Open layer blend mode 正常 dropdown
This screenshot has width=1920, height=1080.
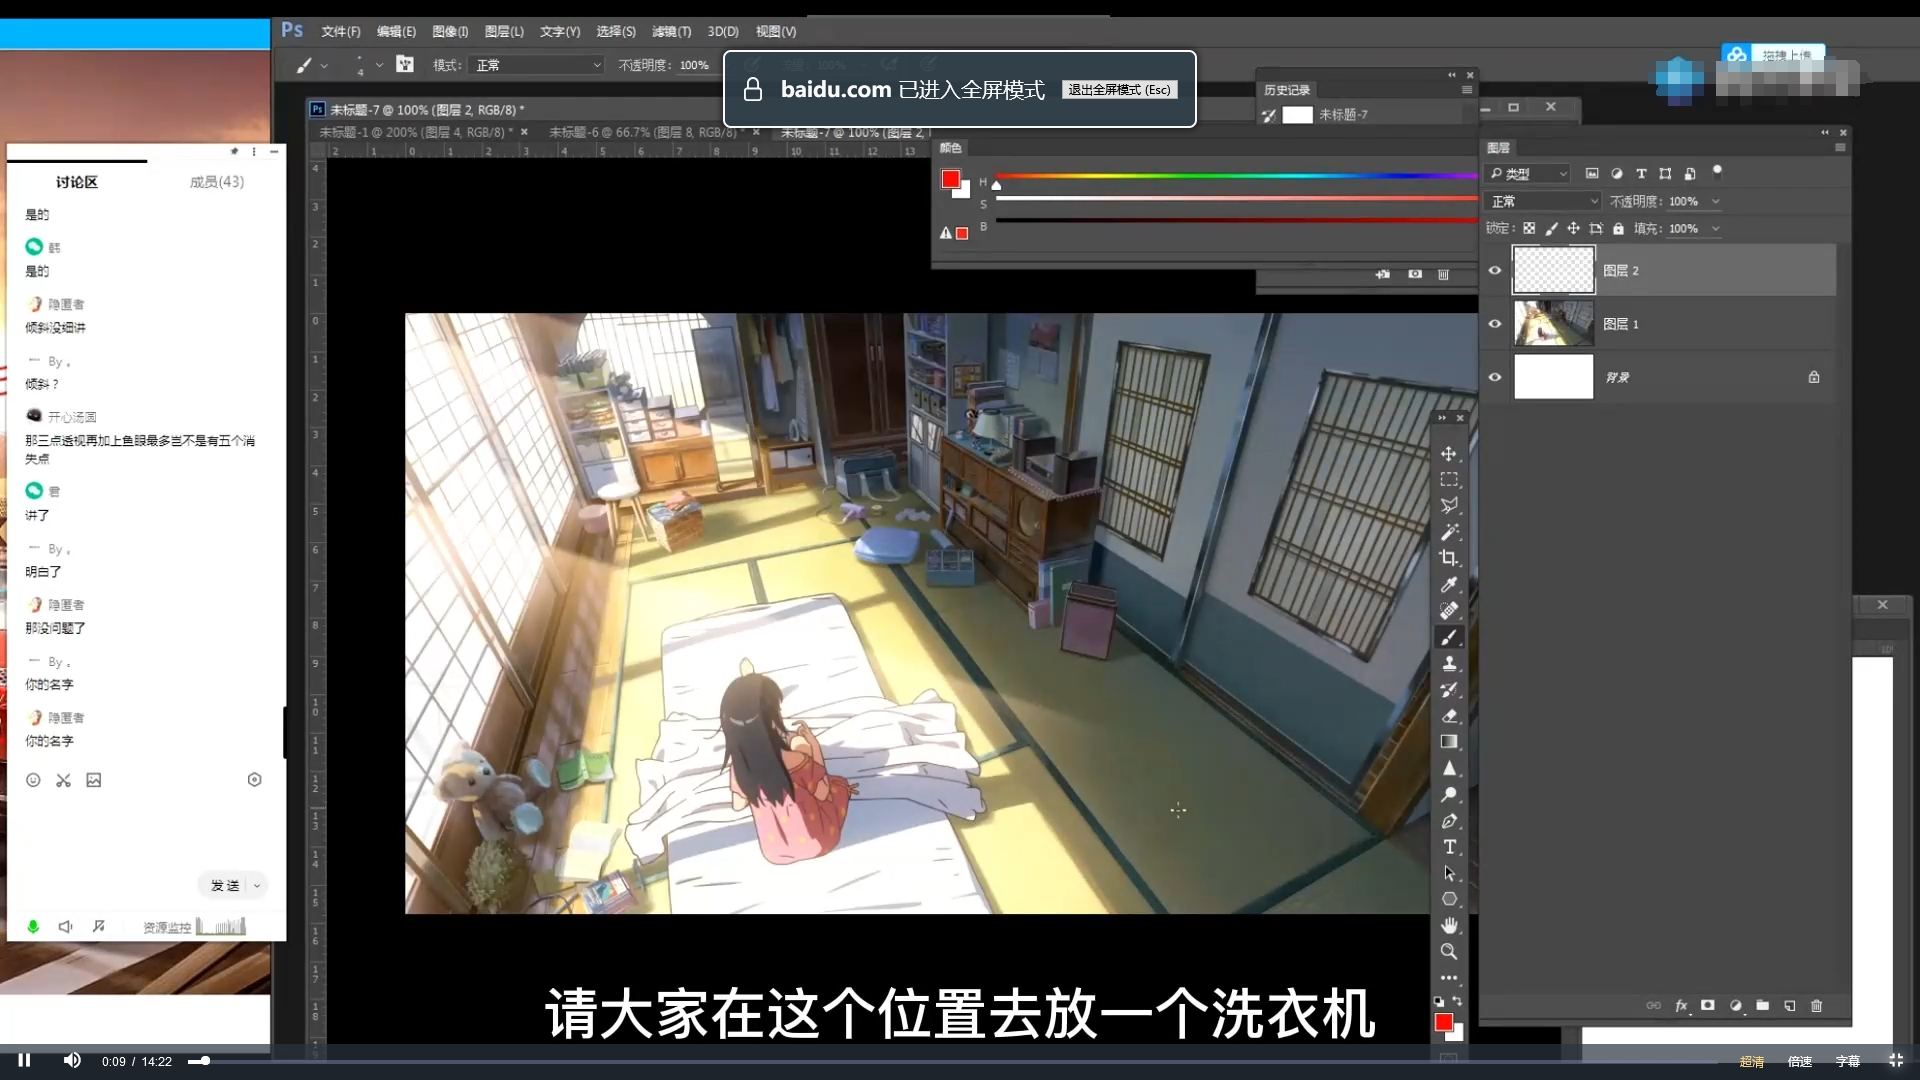point(1542,201)
